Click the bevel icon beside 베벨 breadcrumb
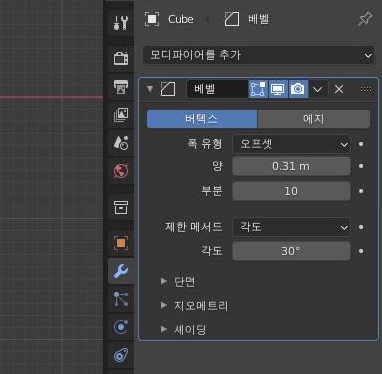This screenshot has width=382, height=374. [x=232, y=19]
